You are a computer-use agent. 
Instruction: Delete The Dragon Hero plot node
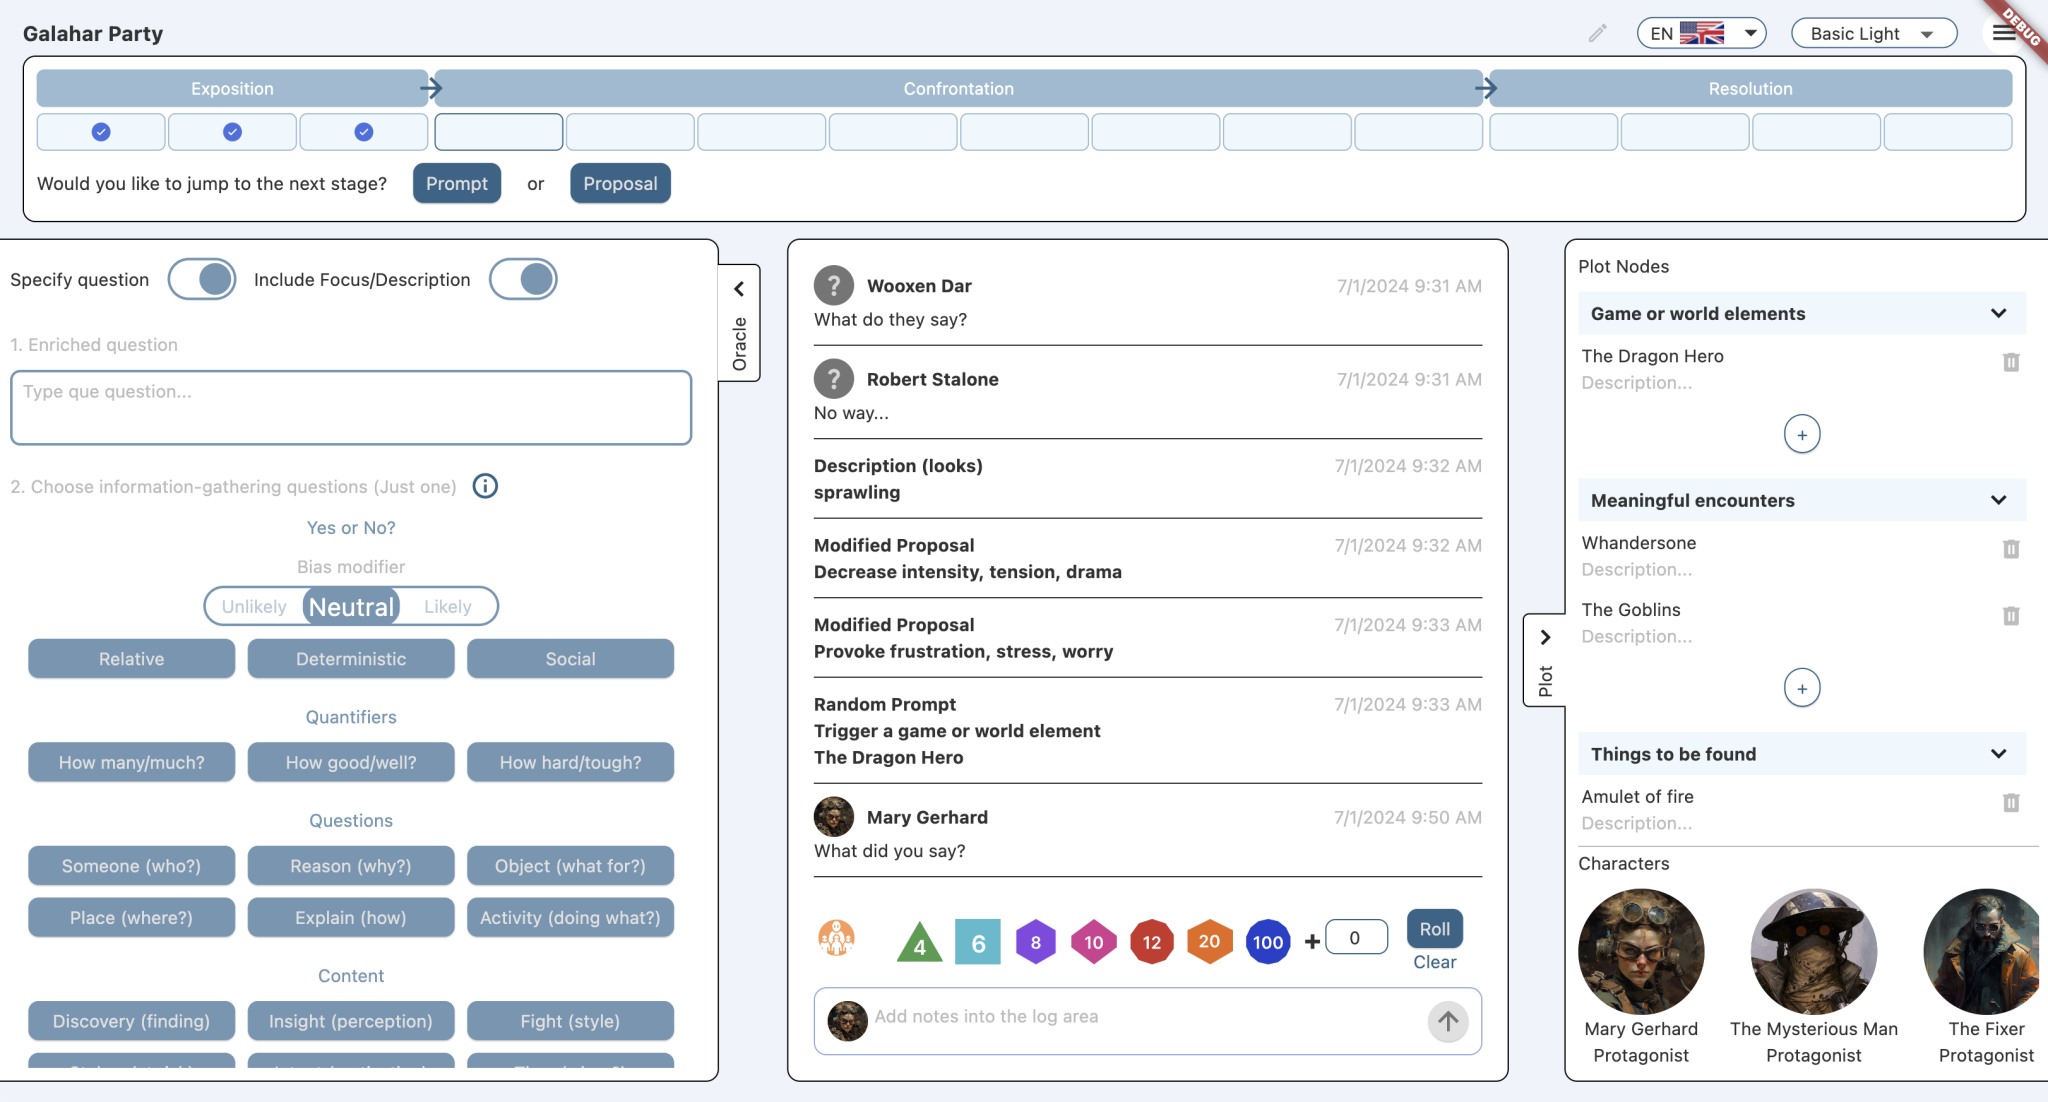coord(2011,362)
